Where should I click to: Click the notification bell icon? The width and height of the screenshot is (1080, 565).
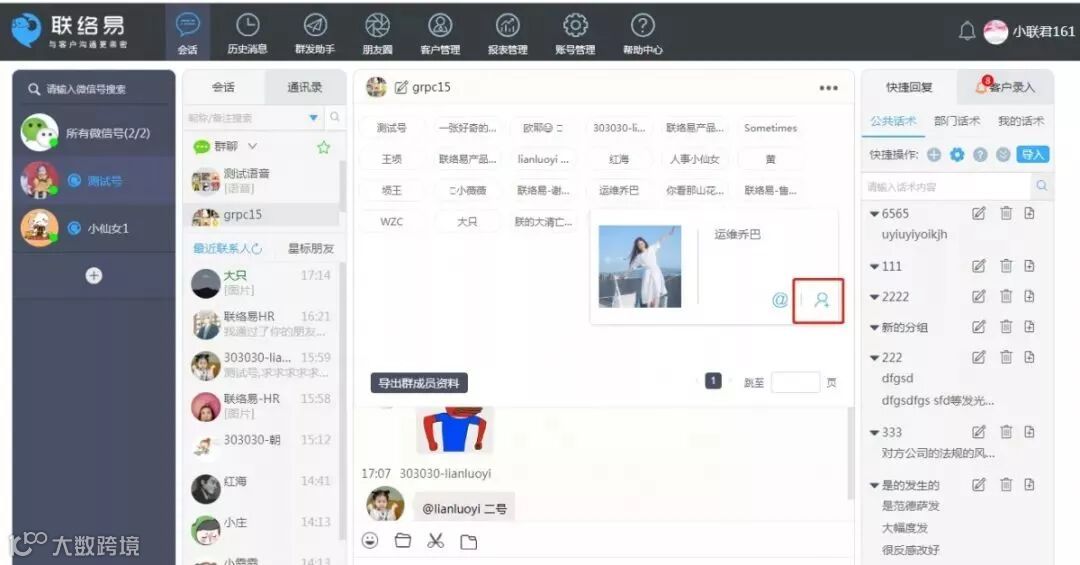click(x=967, y=31)
